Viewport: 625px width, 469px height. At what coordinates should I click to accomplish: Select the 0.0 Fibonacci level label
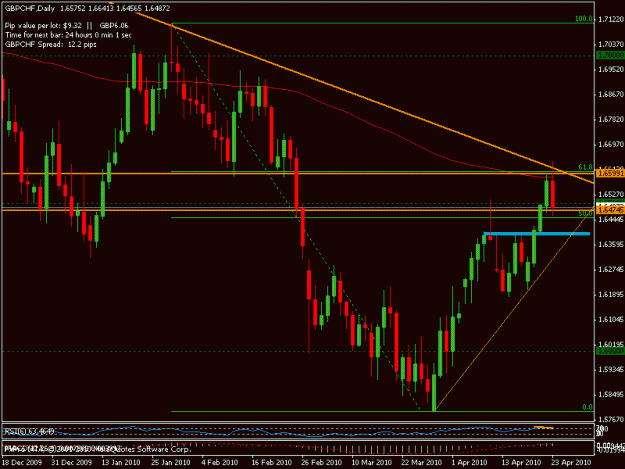click(588, 407)
